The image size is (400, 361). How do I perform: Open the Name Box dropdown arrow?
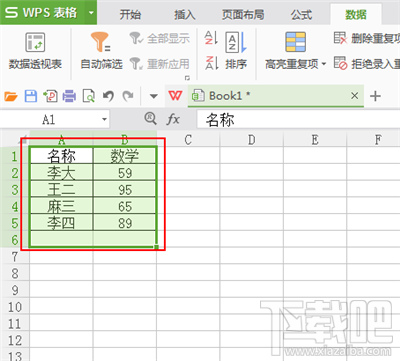(104, 119)
